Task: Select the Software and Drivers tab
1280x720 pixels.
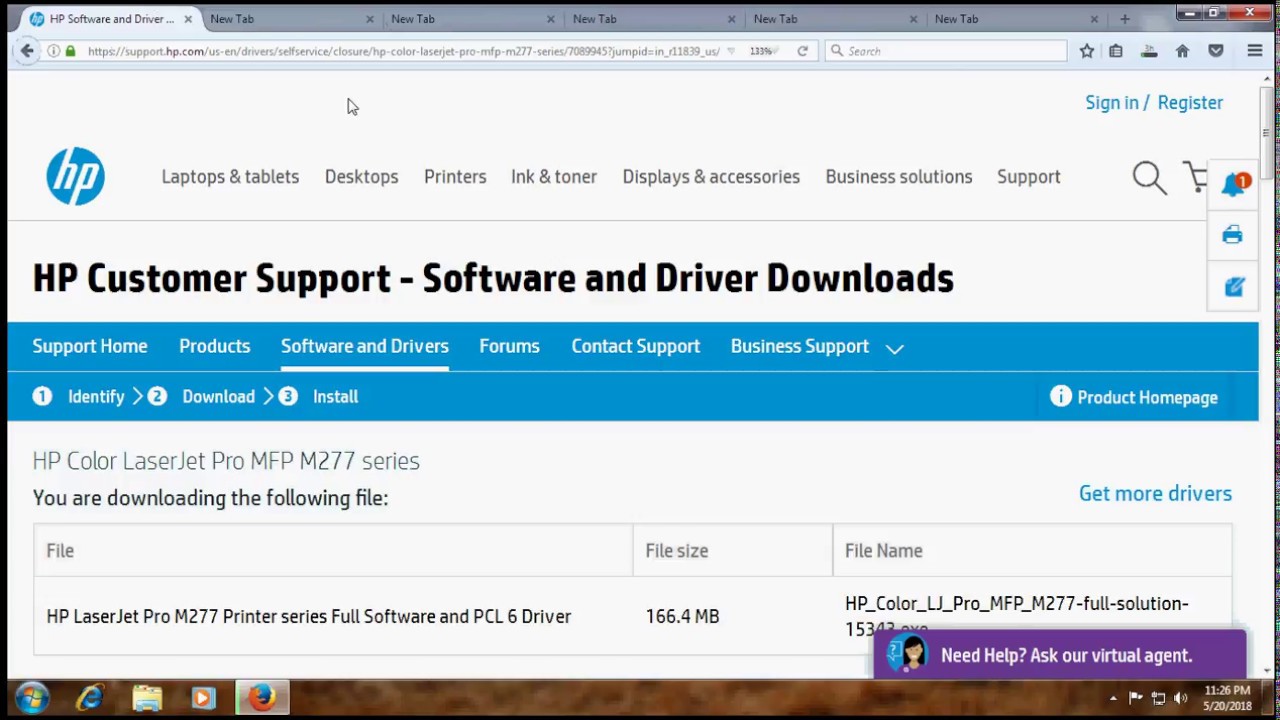Action: point(364,346)
